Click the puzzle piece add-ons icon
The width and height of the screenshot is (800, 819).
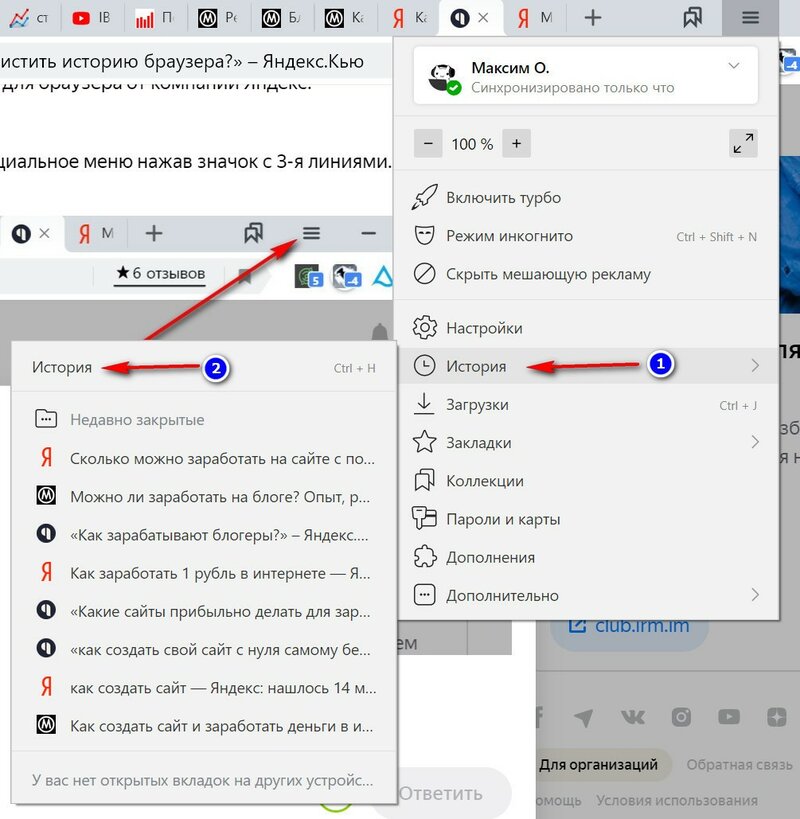click(x=425, y=557)
